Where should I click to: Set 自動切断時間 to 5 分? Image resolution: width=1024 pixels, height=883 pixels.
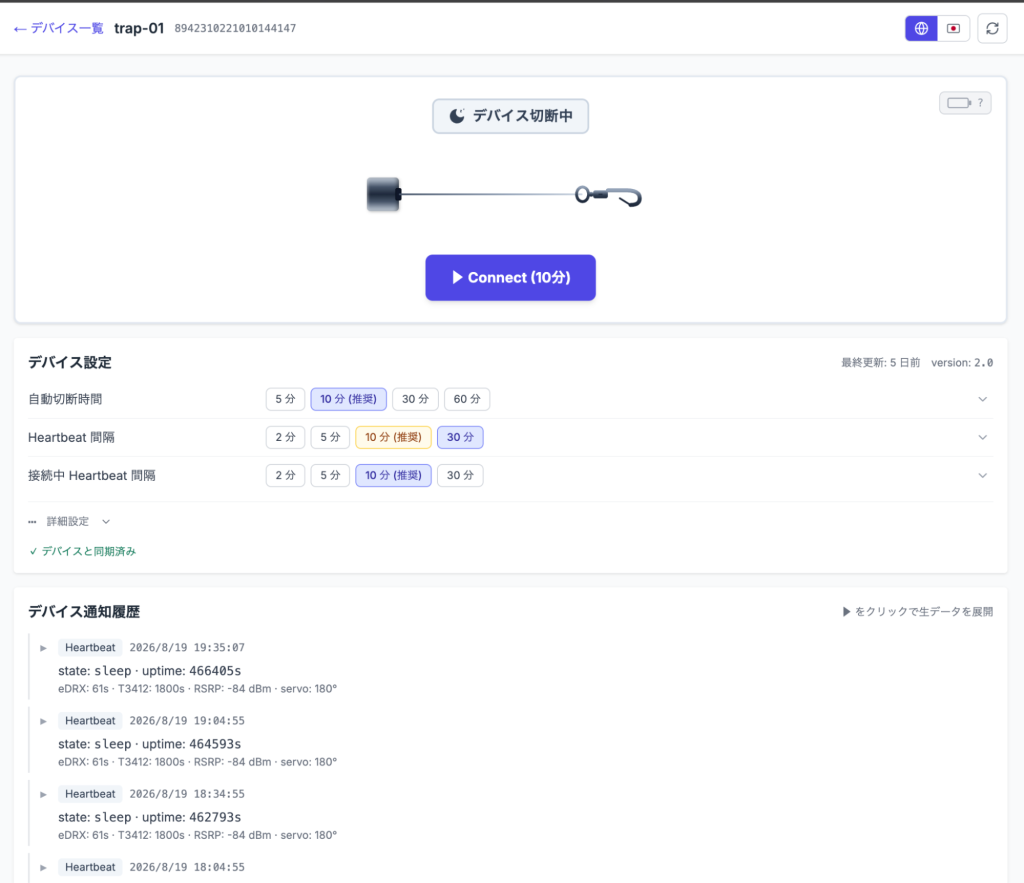tap(285, 399)
